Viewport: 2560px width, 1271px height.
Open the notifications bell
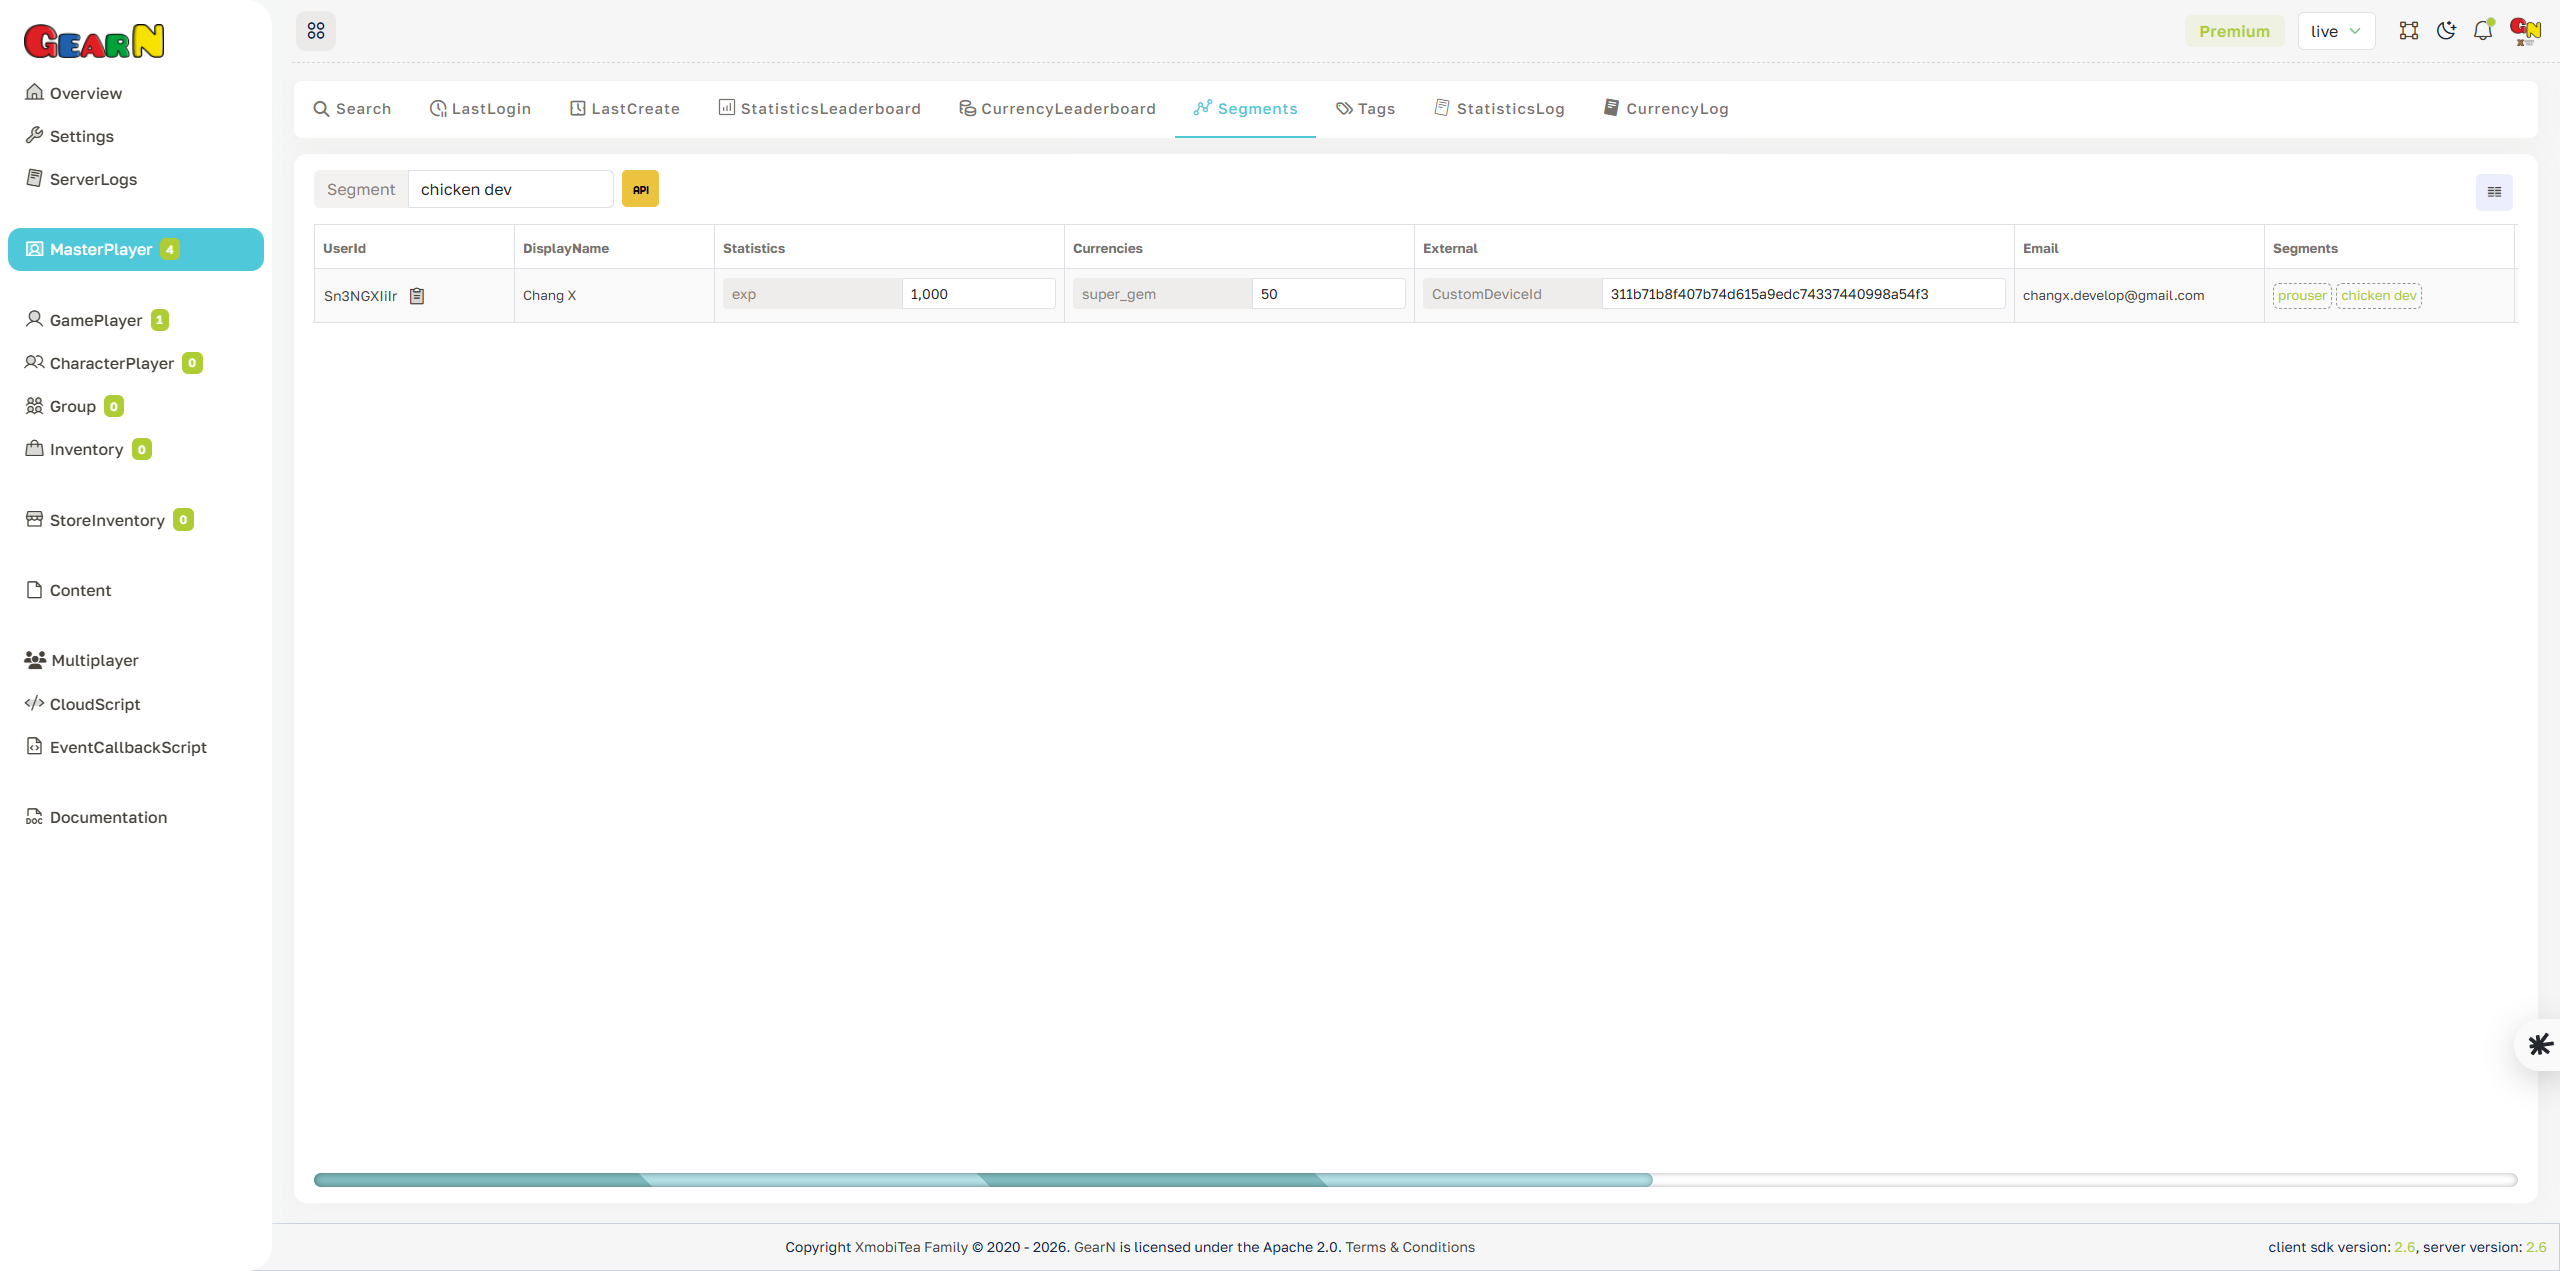click(2483, 31)
